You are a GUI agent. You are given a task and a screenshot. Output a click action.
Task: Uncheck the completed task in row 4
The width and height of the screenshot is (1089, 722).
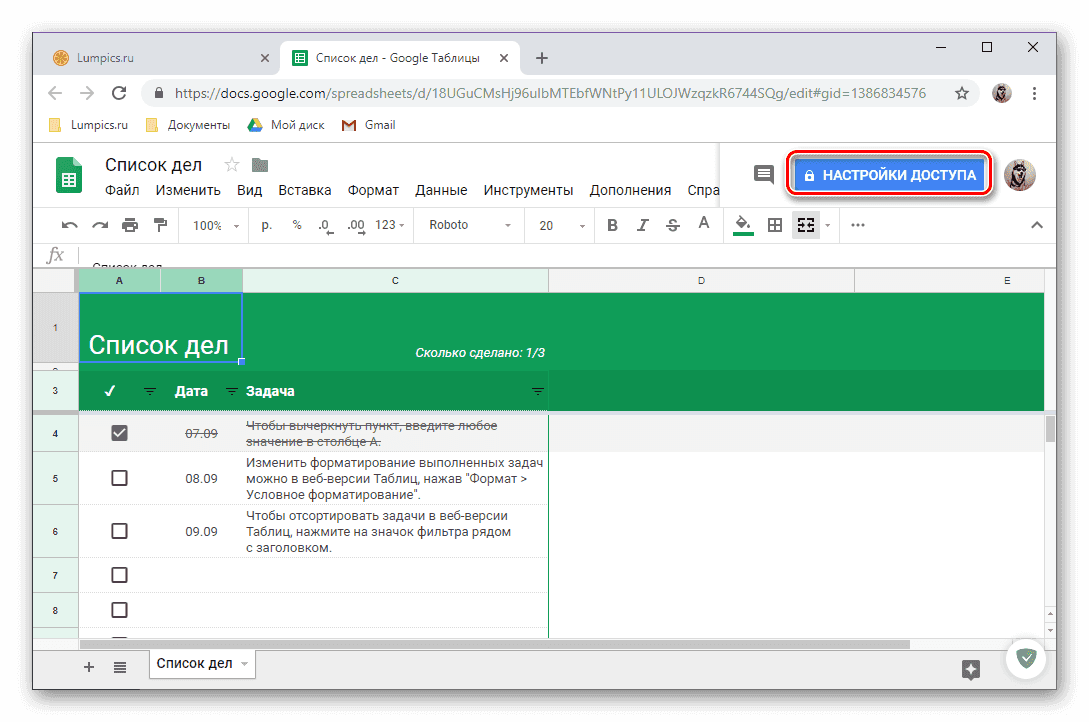click(119, 432)
